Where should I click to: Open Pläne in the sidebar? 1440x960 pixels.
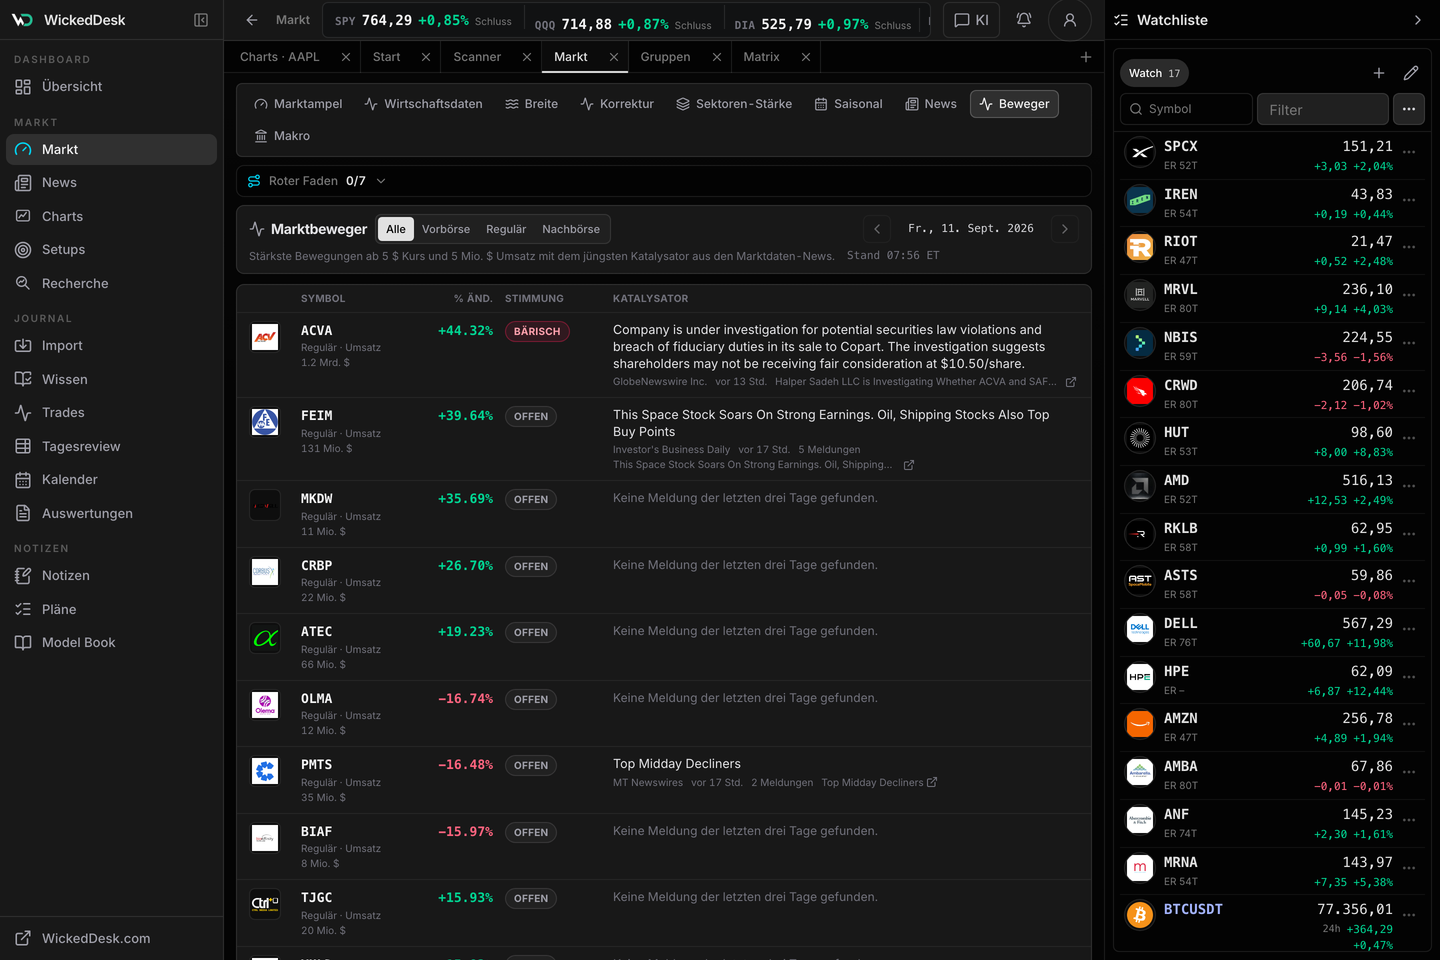tap(111, 609)
